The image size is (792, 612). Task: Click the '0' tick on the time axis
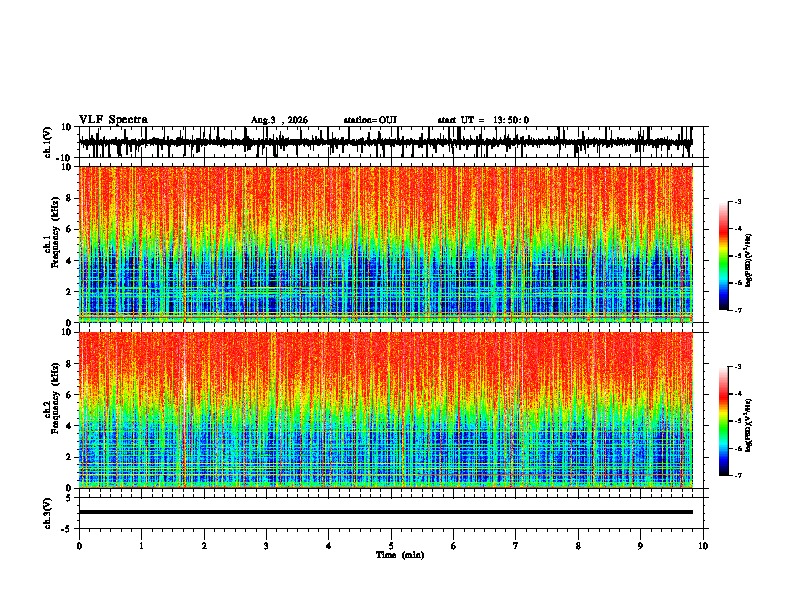79,546
